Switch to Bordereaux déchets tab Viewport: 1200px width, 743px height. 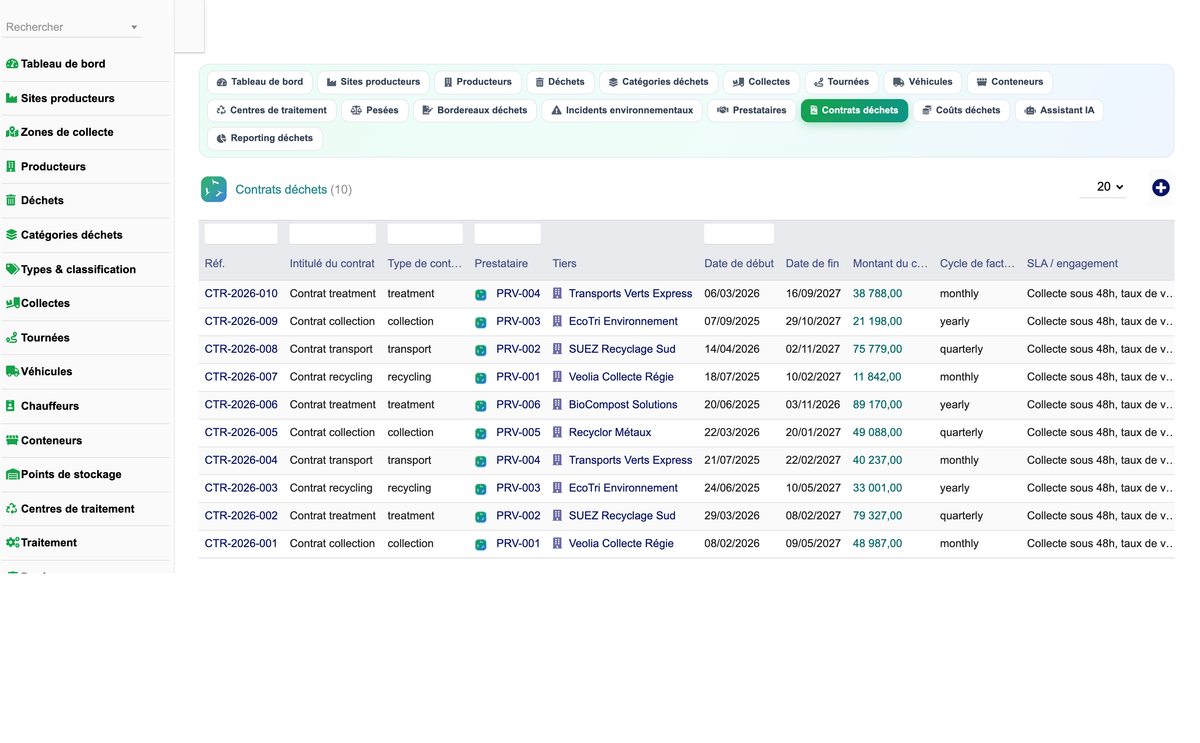point(475,110)
